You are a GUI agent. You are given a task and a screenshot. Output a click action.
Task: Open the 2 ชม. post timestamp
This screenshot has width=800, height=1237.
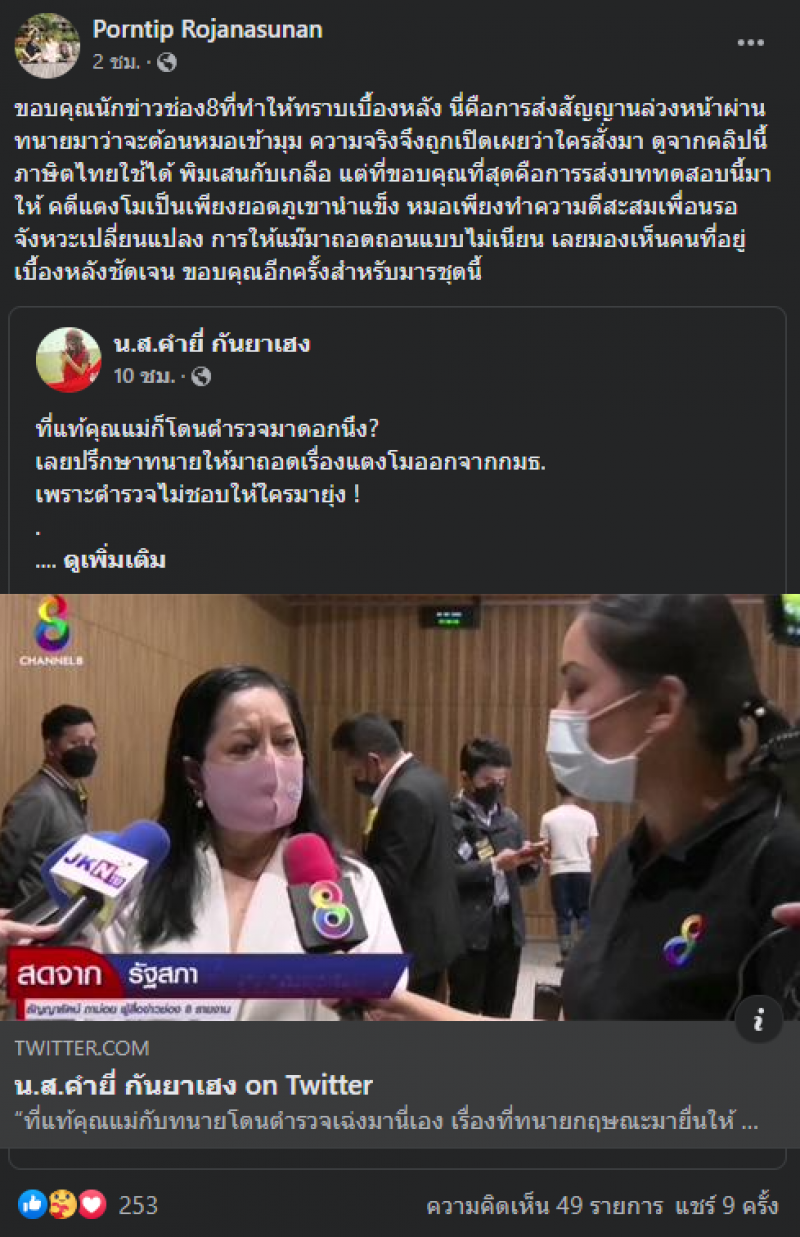tap(118, 63)
